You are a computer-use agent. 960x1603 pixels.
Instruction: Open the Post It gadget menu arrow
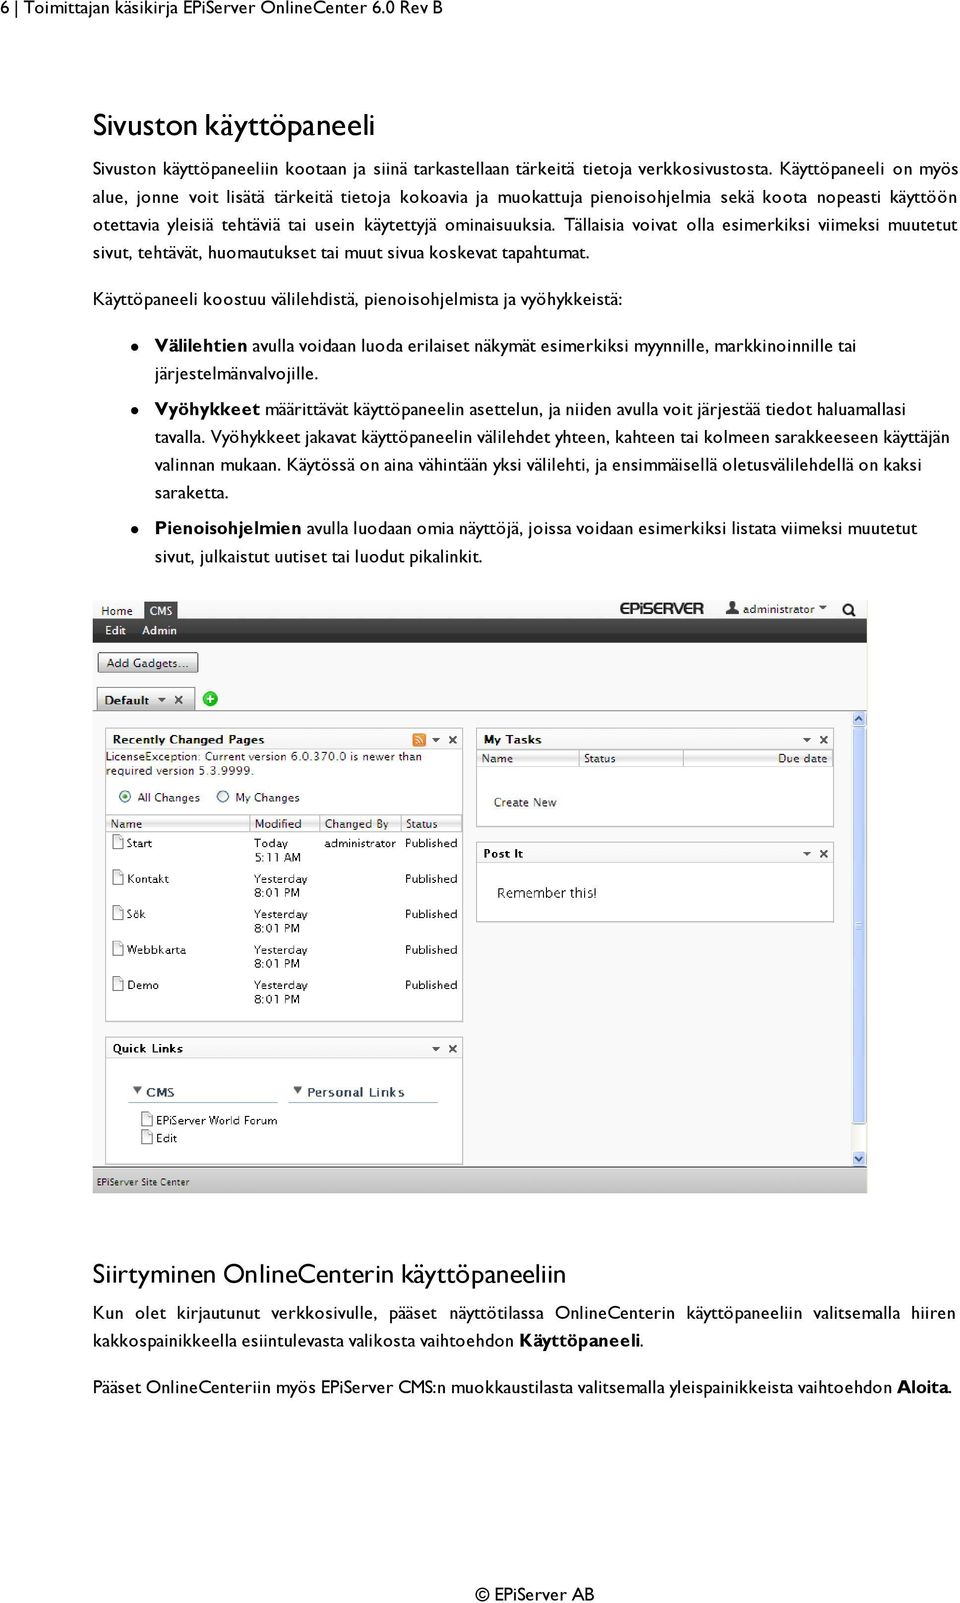click(807, 854)
